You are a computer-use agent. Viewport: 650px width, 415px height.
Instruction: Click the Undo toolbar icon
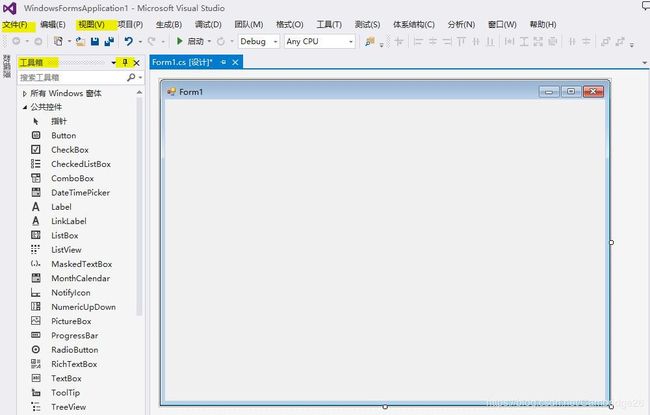coord(129,41)
